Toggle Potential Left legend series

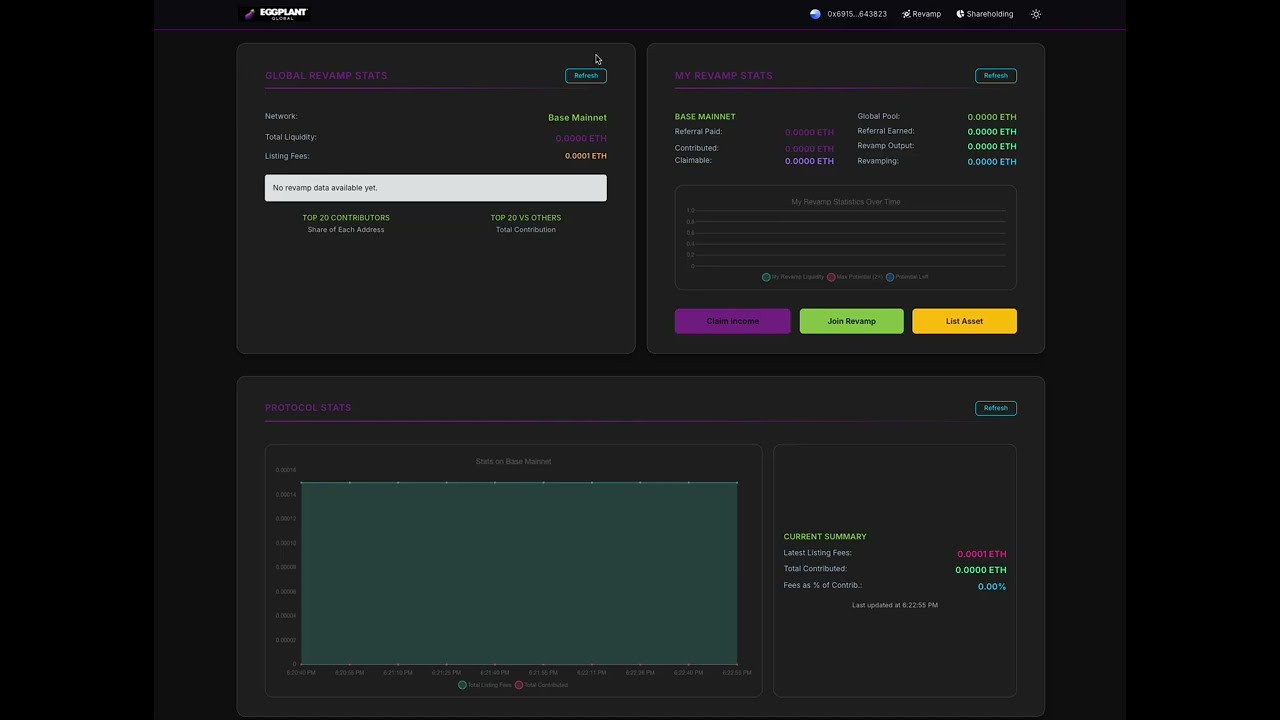[908, 277]
